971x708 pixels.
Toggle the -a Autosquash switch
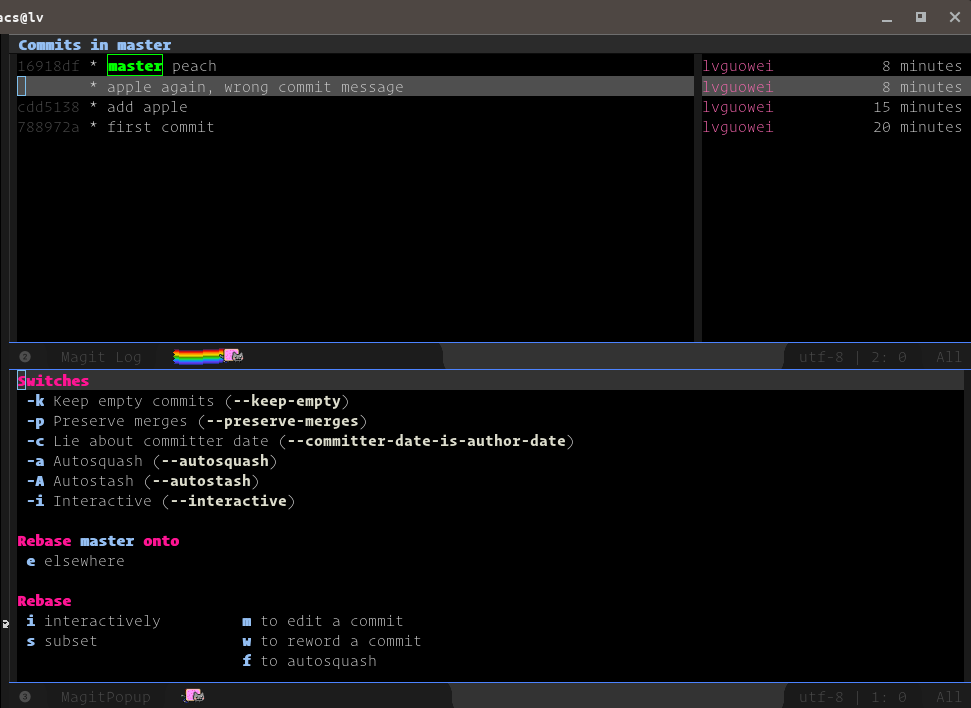coord(152,461)
